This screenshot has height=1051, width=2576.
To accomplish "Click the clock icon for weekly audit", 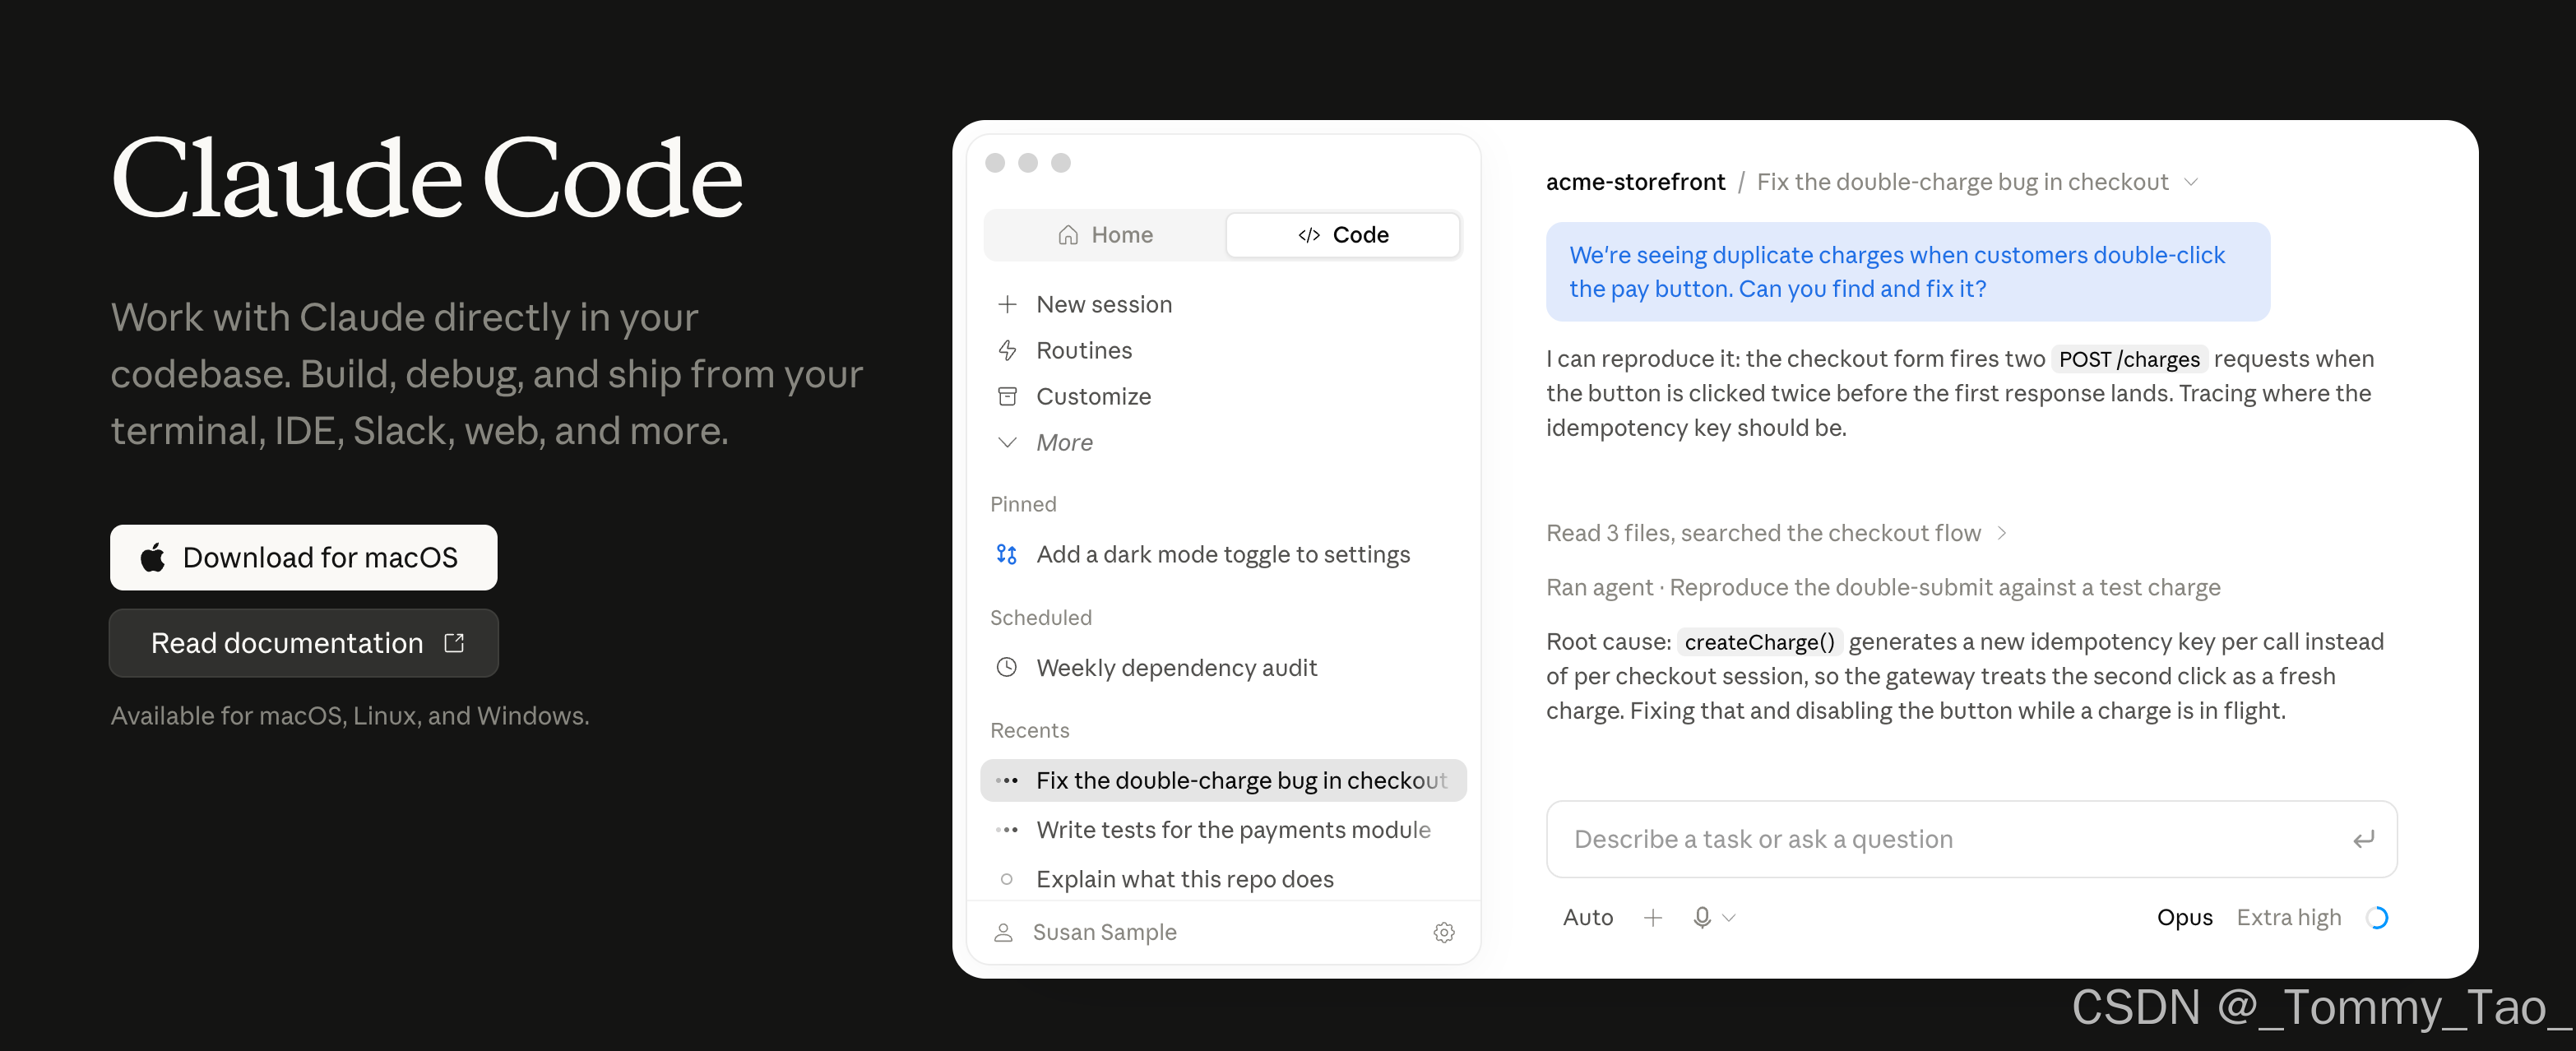I will click(x=1007, y=667).
